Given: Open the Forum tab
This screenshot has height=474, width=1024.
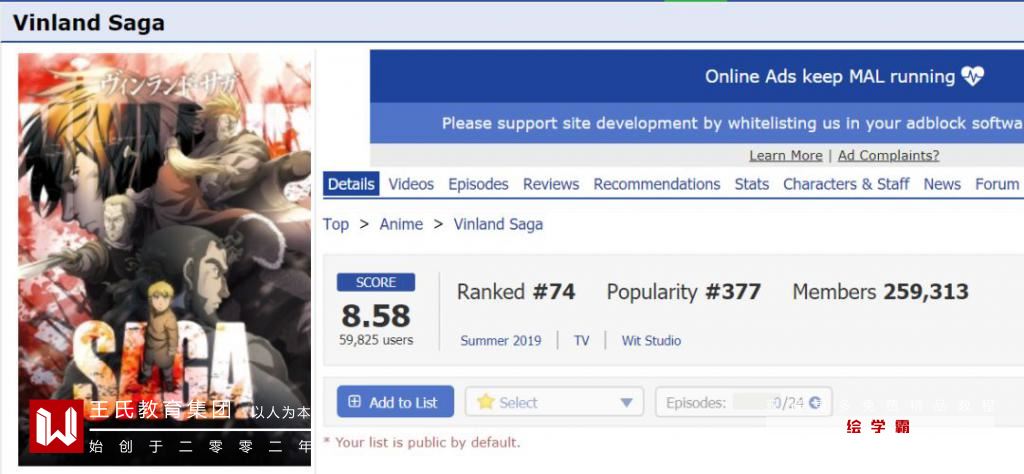Looking at the screenshot, I should [x=997, y=185].
